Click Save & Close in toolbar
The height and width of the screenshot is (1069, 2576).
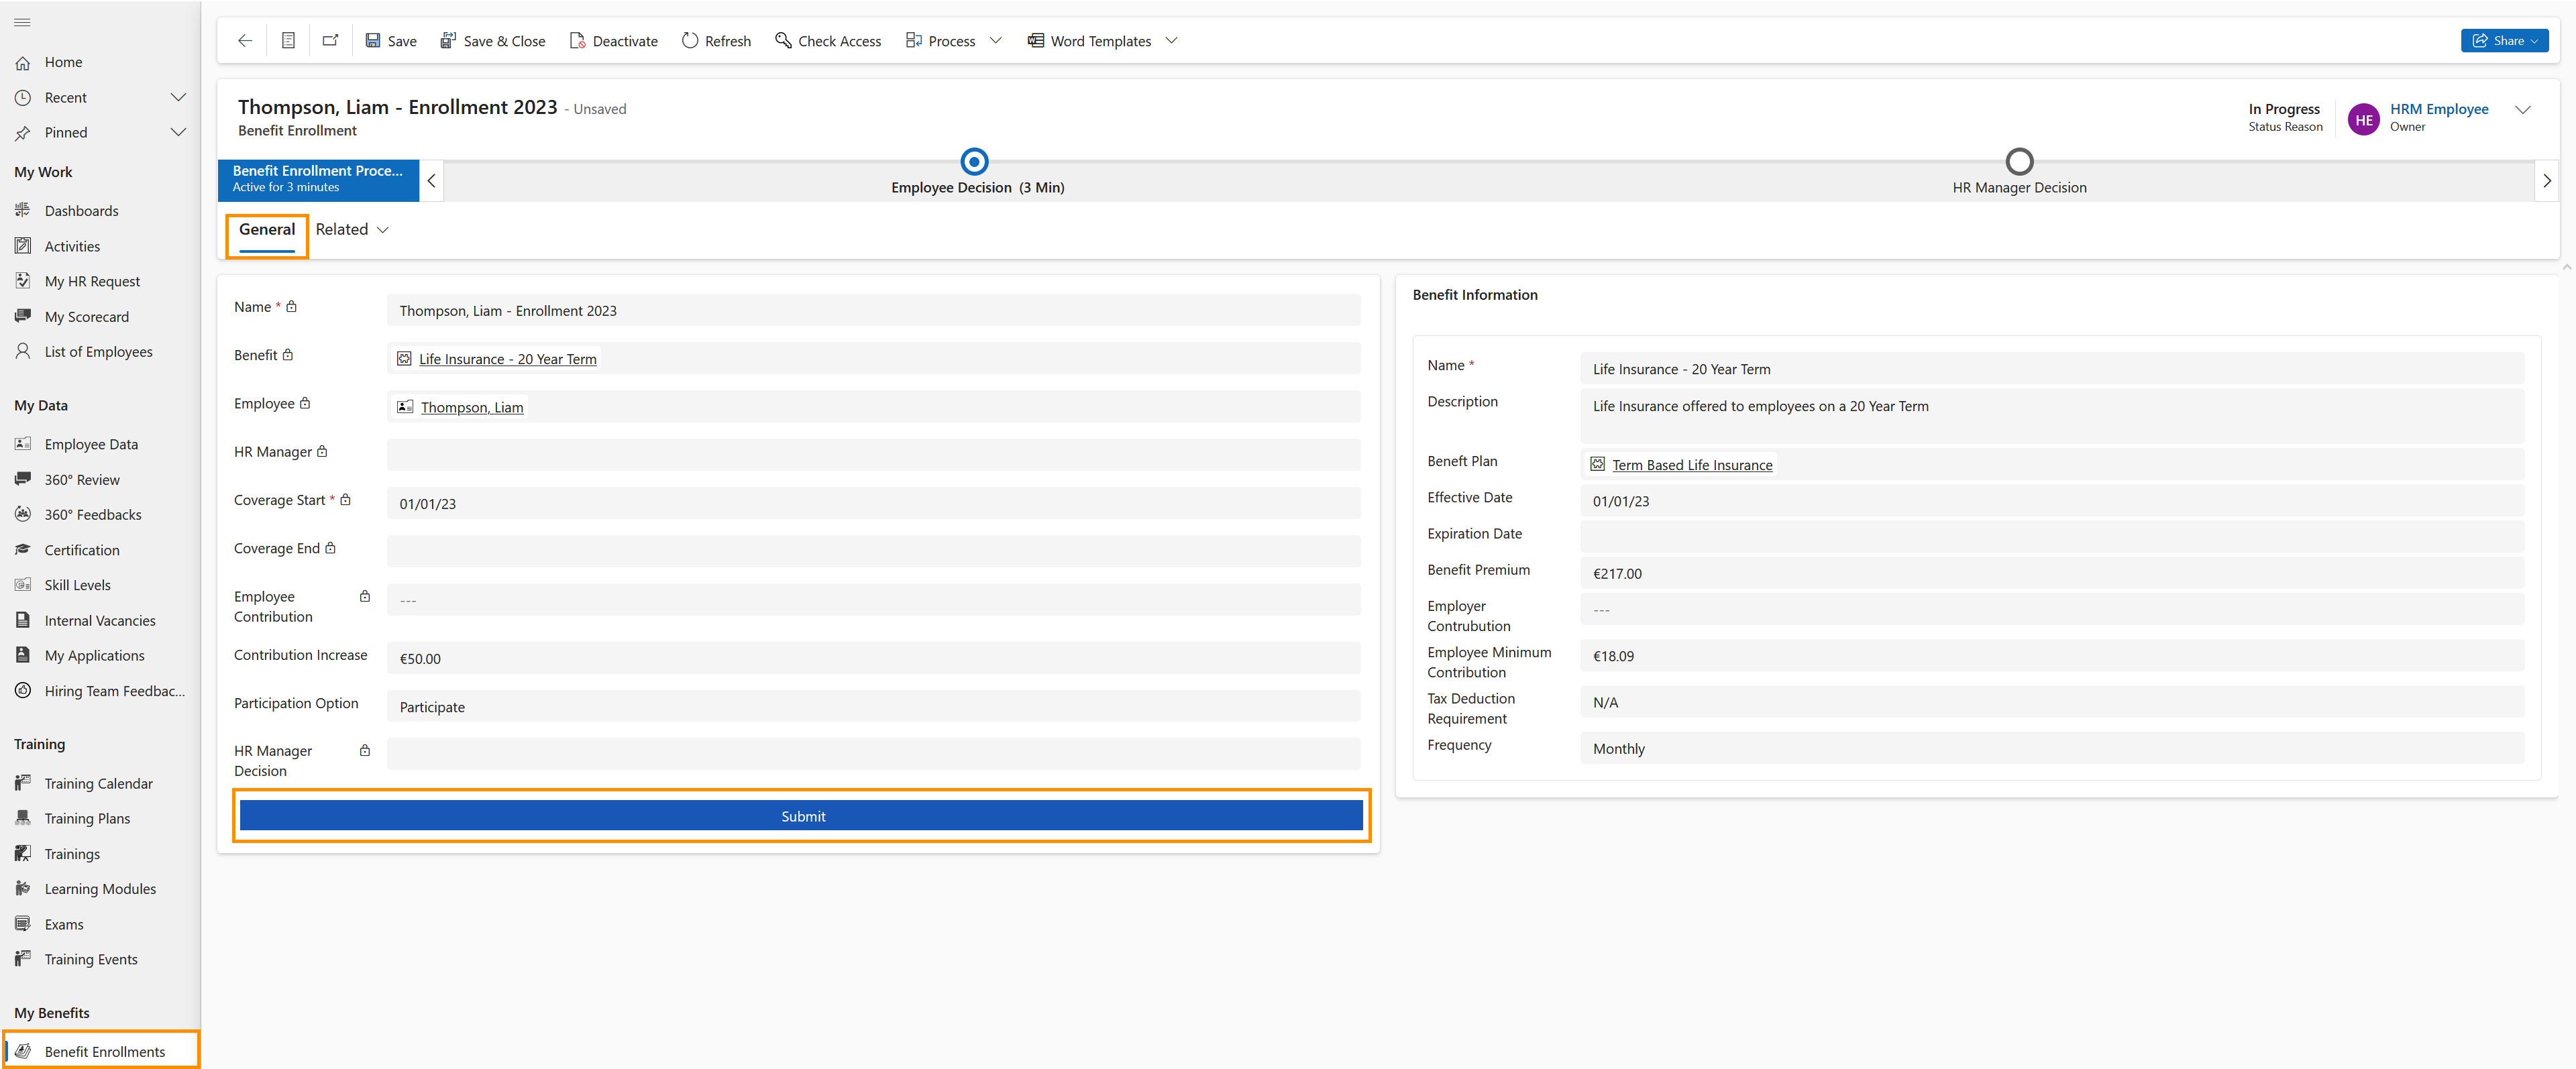[x=493, y=41]
